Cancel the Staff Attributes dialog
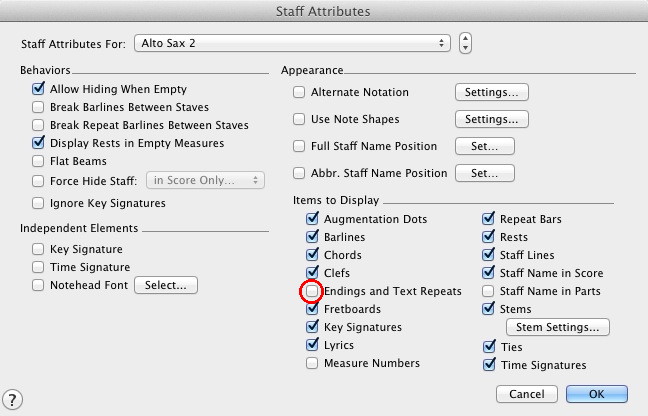The height and width of the screenshot is (416, 648). pyautogui.click(x=526, y=394)
